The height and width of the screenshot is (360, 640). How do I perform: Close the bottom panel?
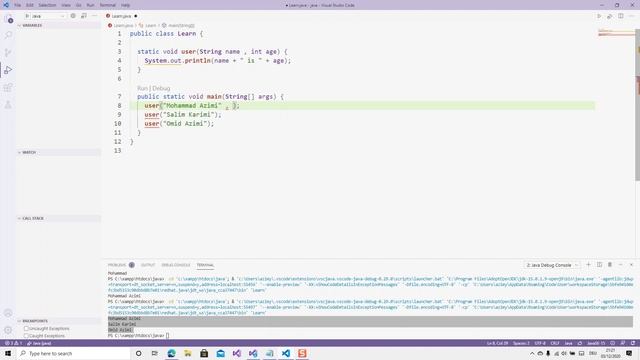631,264
